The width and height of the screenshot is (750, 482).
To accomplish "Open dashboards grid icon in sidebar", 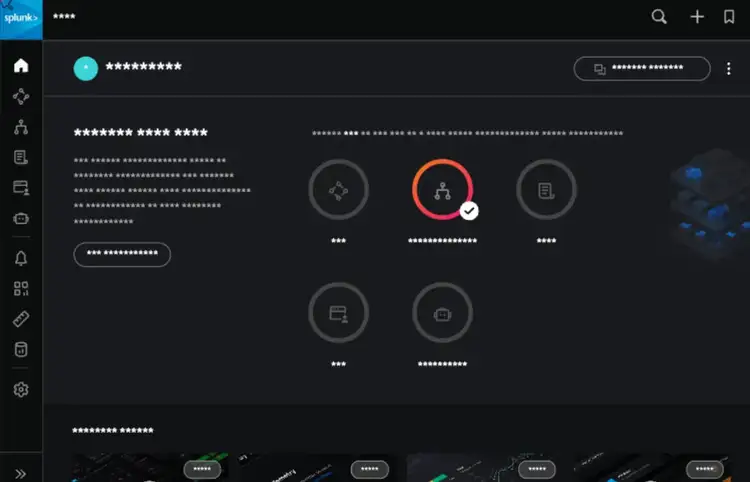I will pos(21,288).
